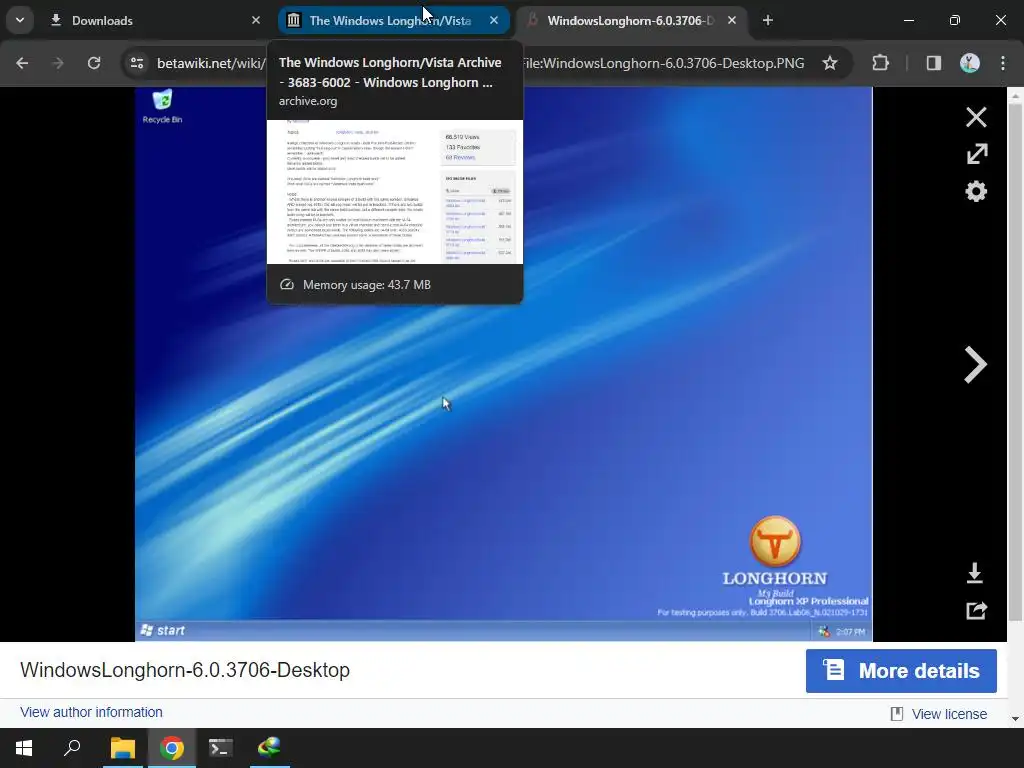
Task: Expand the image to full screen
Action: 976,154
